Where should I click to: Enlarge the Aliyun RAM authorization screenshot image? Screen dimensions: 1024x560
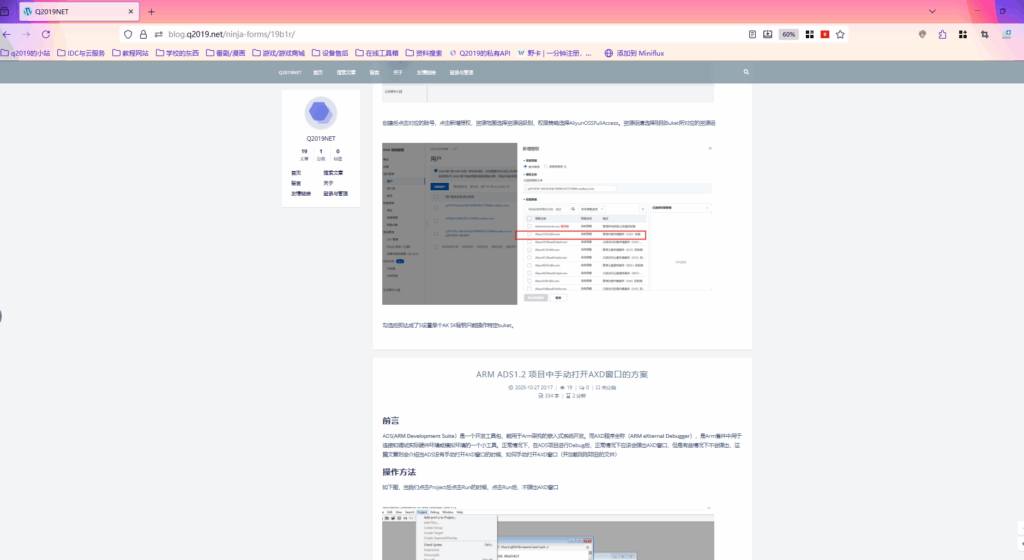548,224
